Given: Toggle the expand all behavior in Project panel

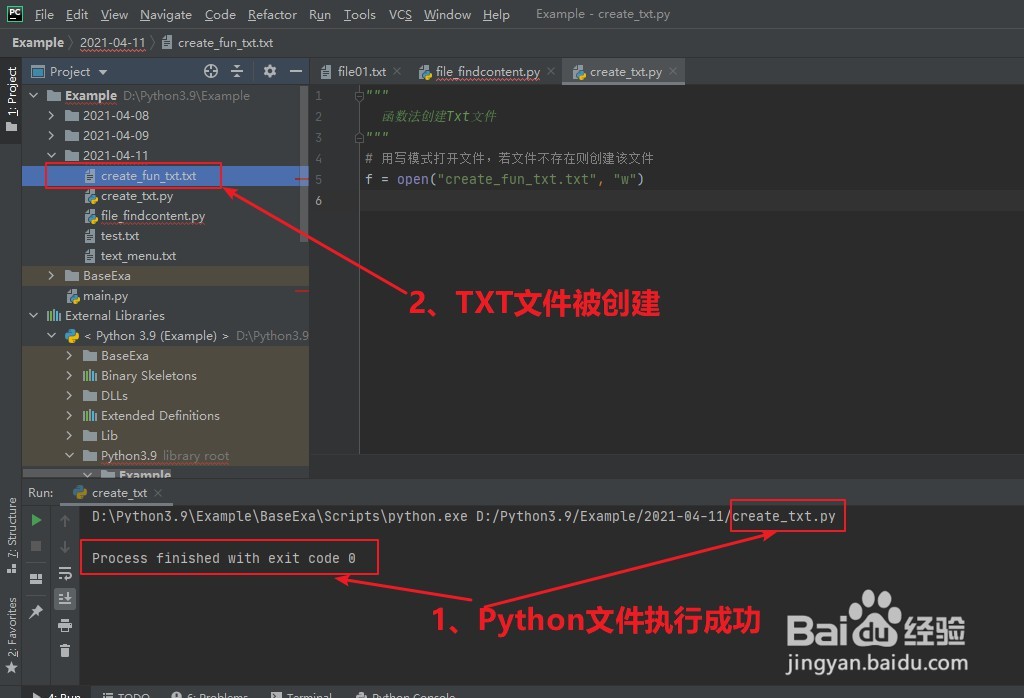Looking at the screenshot, I should click(238, 71).
